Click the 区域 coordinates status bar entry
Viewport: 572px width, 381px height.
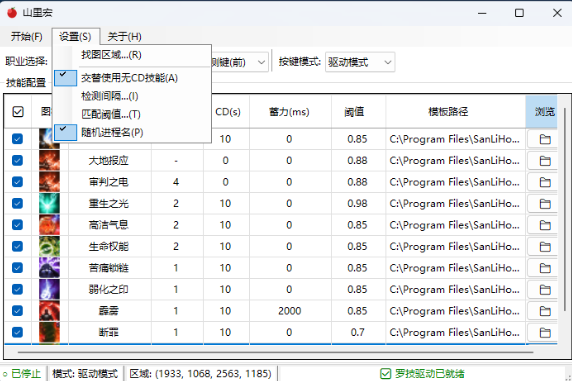click(x=201, y=374)
